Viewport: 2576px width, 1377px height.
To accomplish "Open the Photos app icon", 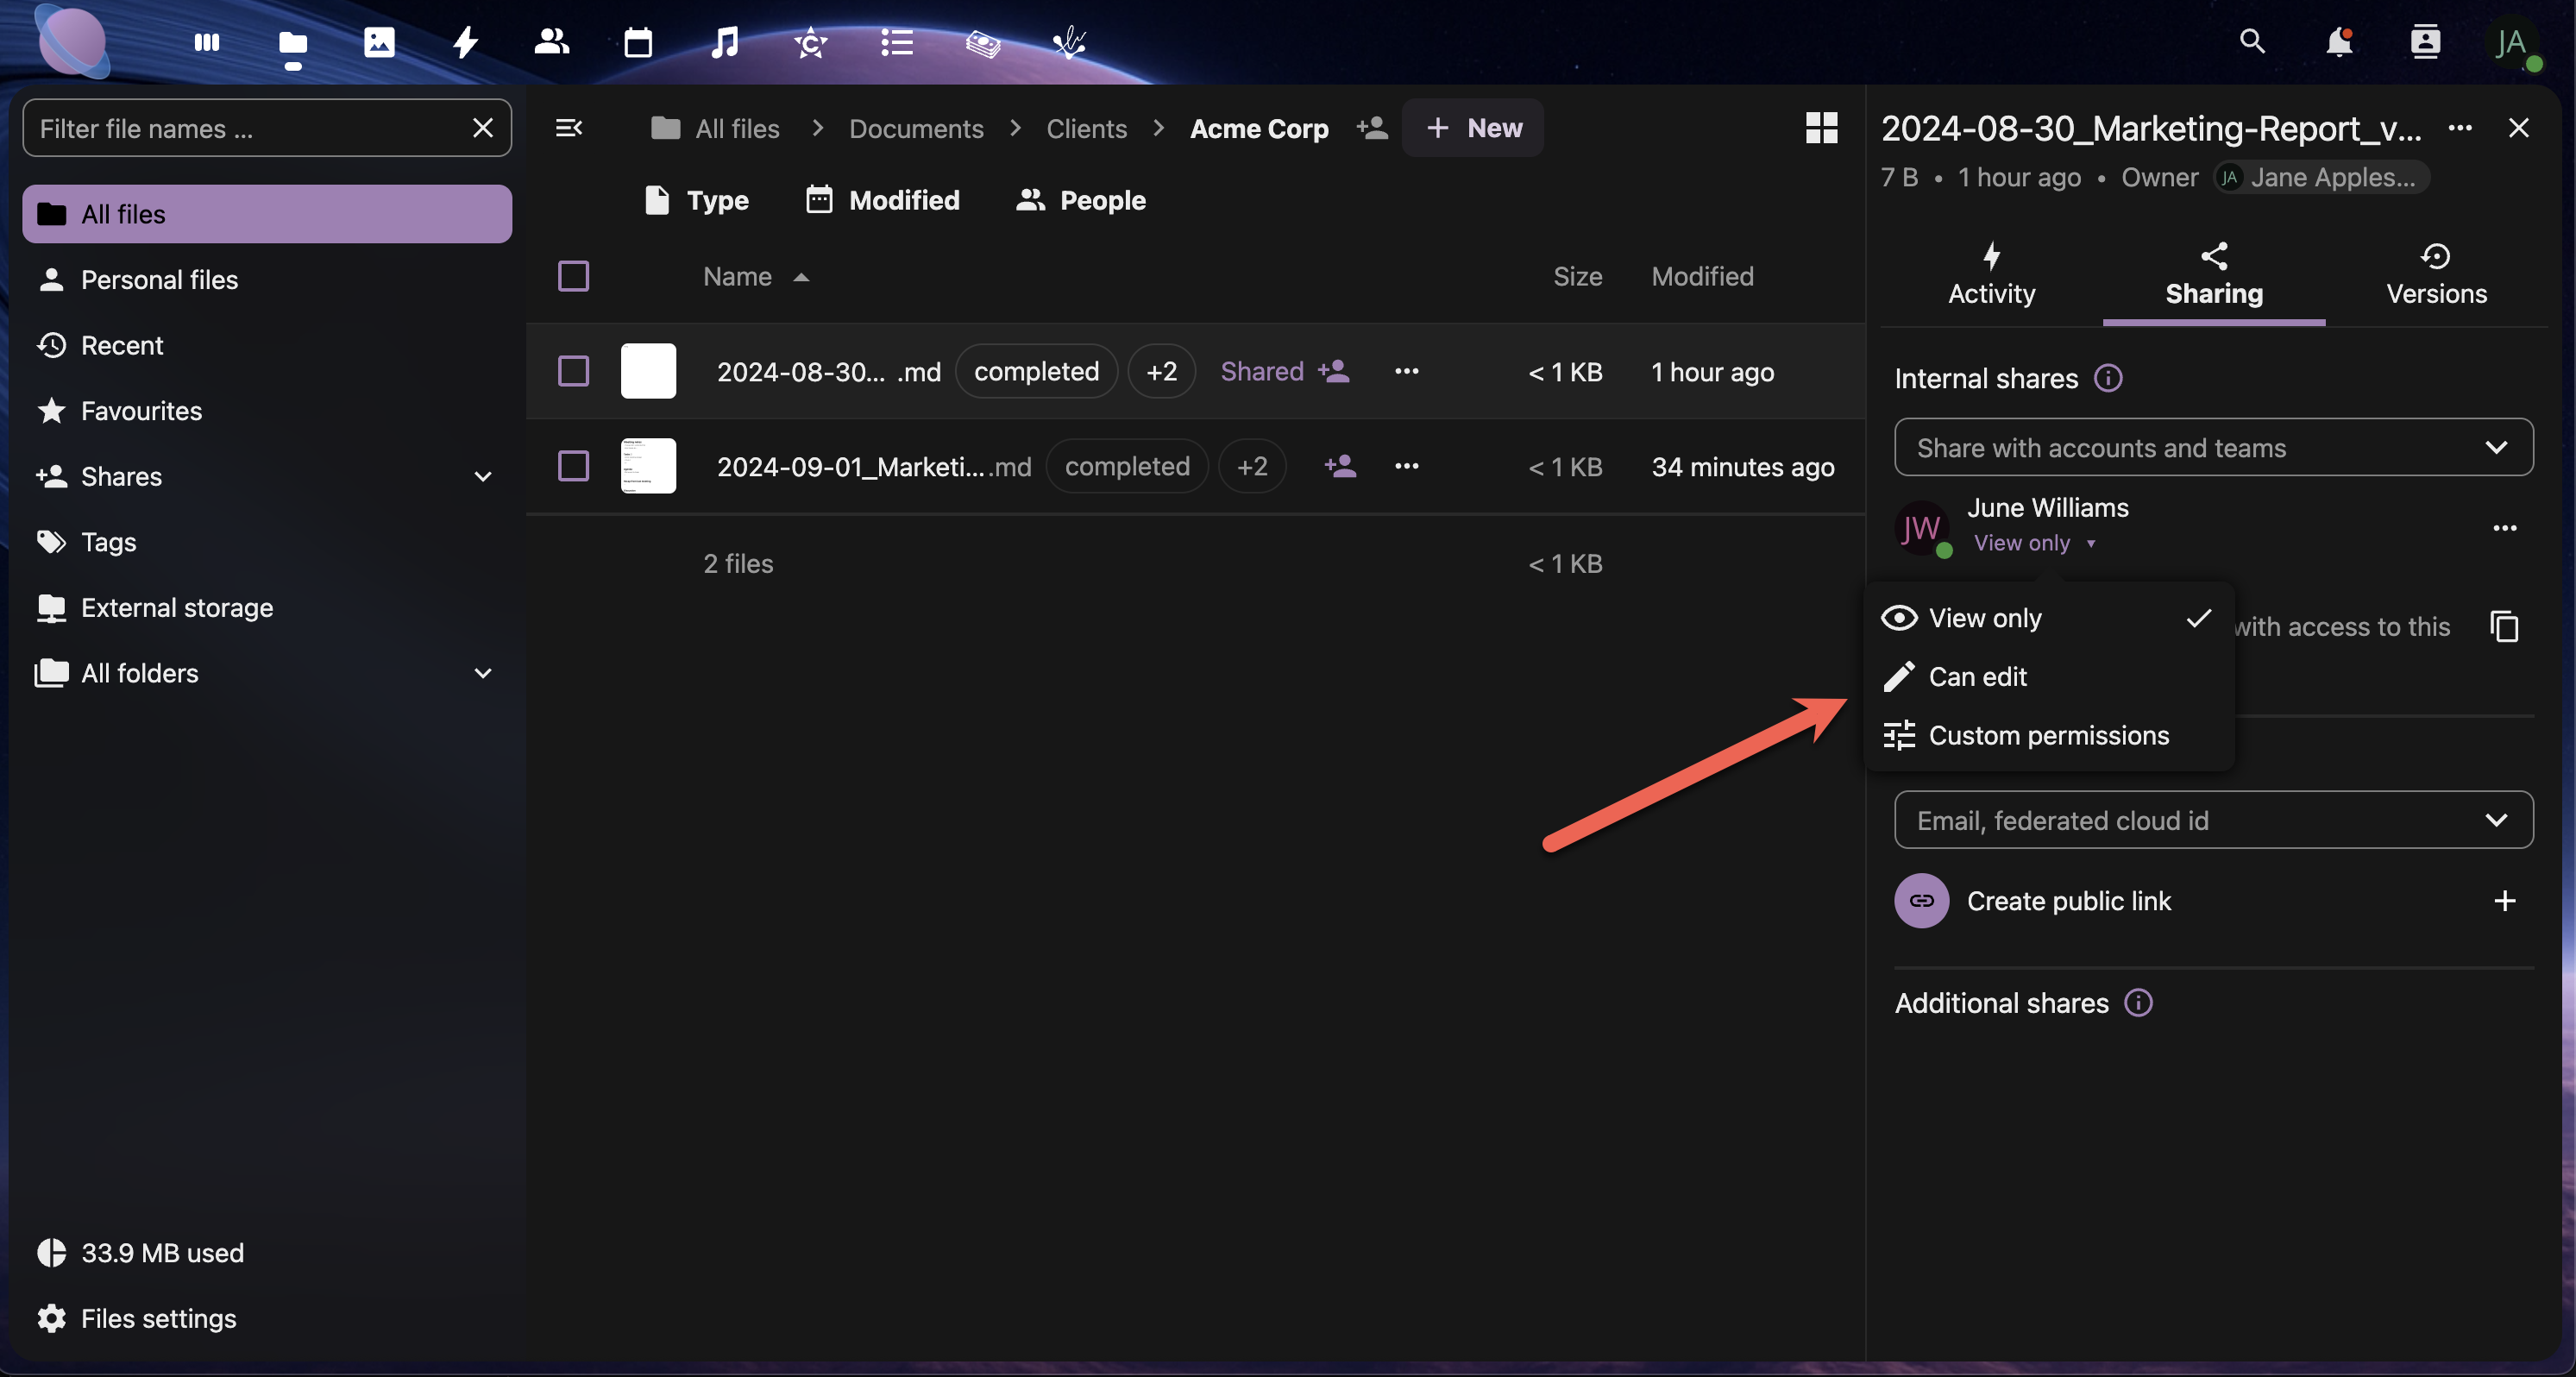I will pyautogui.click(x=379, y=42).
